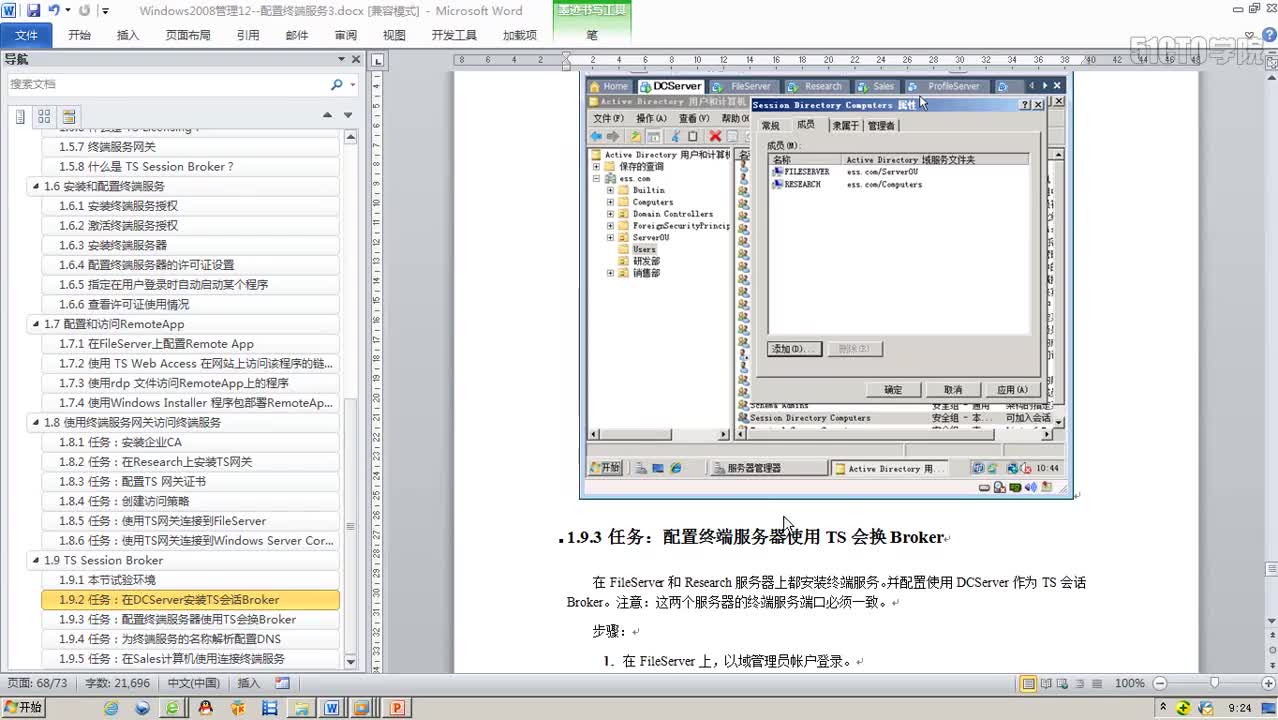Switch to Web Layout view button
Image resolution: width=1278 pixels, height=720 pixels.
[x=1064, y=684]
